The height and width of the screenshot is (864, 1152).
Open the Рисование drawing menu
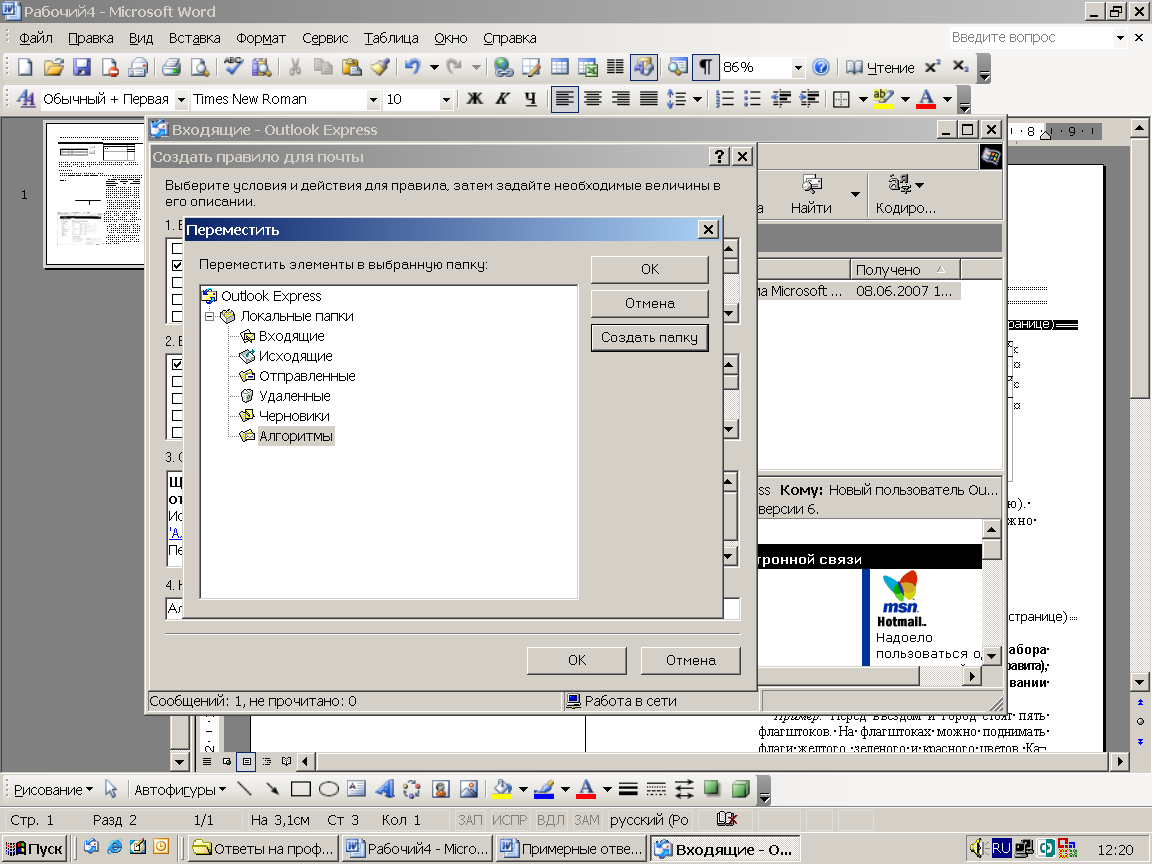point(54,790)
